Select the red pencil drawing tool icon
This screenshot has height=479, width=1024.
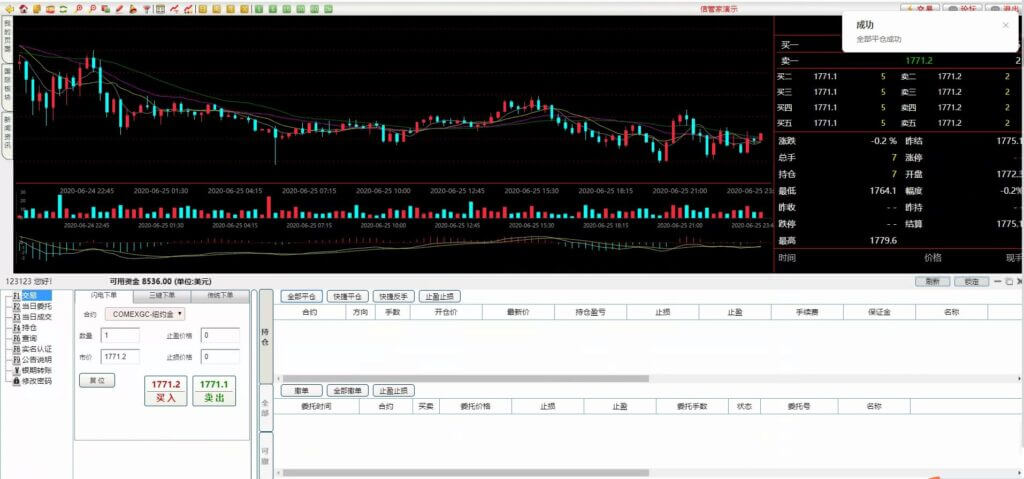click(120, 9)
